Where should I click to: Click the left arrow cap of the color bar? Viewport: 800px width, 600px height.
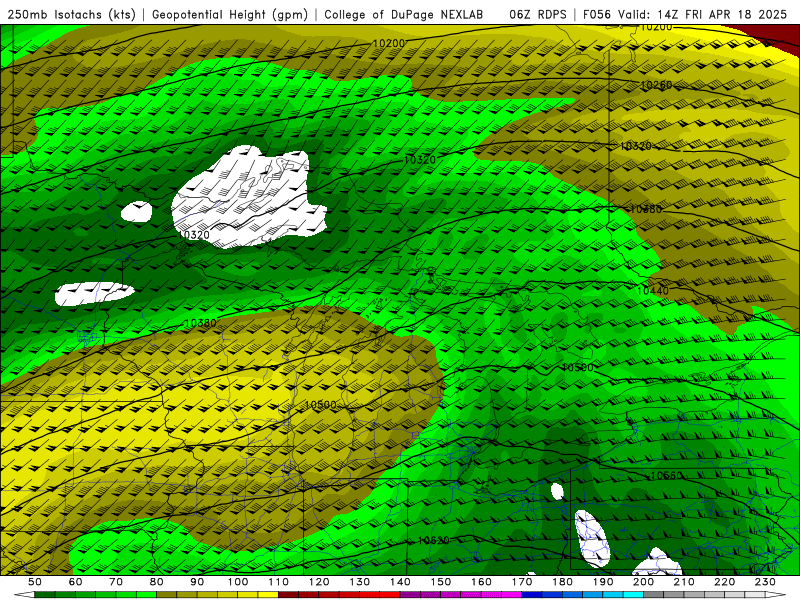point(24,595)
